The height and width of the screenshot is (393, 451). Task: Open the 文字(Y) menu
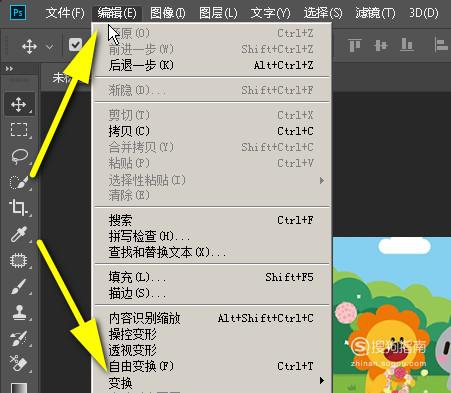(270, 13)
